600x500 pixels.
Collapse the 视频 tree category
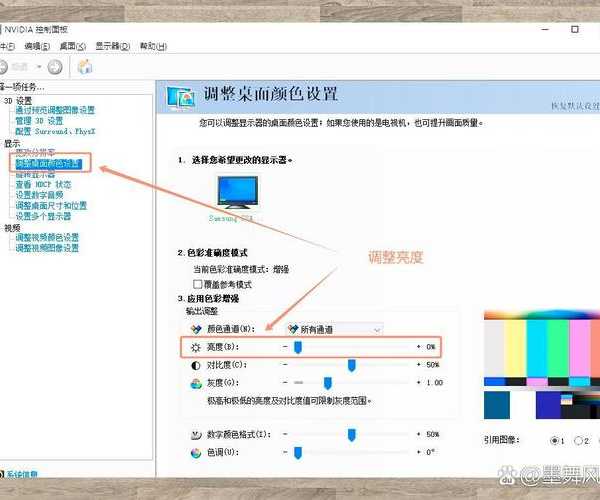(12, 228)
